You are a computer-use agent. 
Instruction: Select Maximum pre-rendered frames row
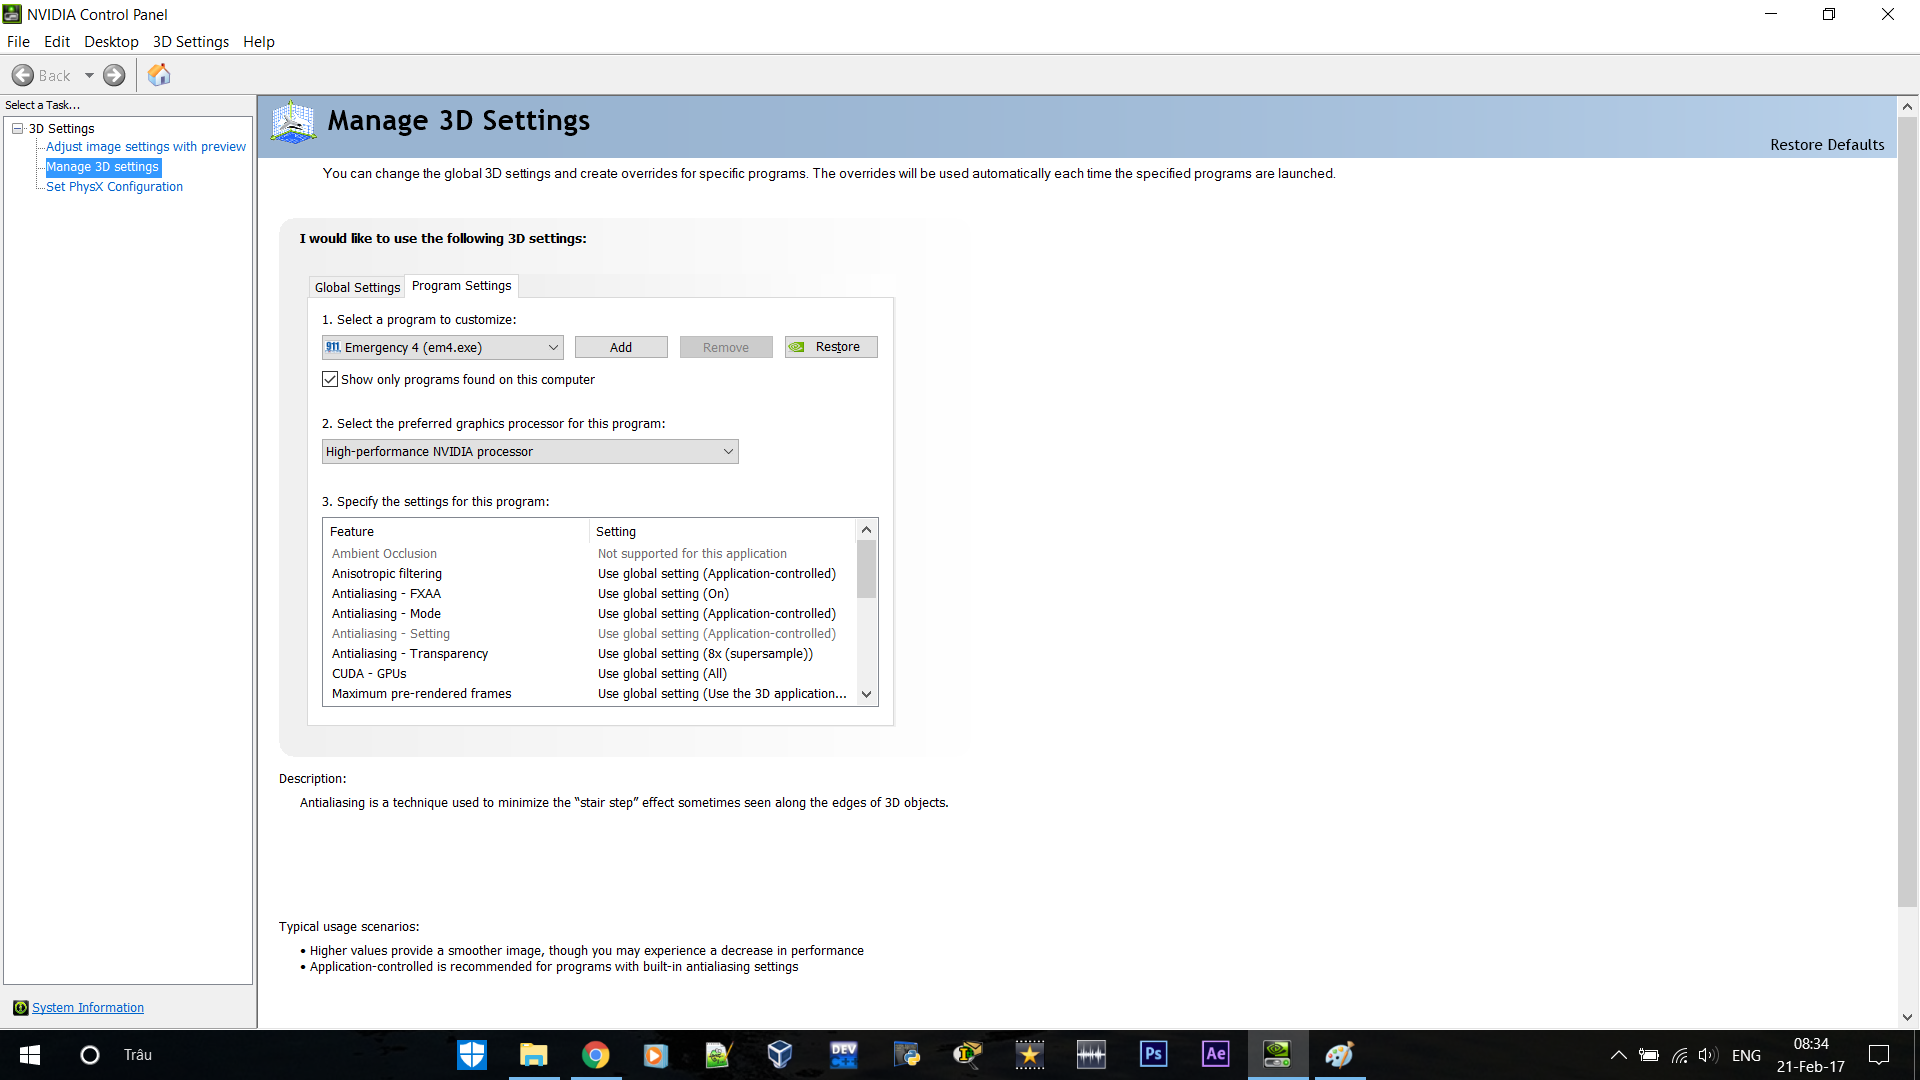[x=589, y=694]
